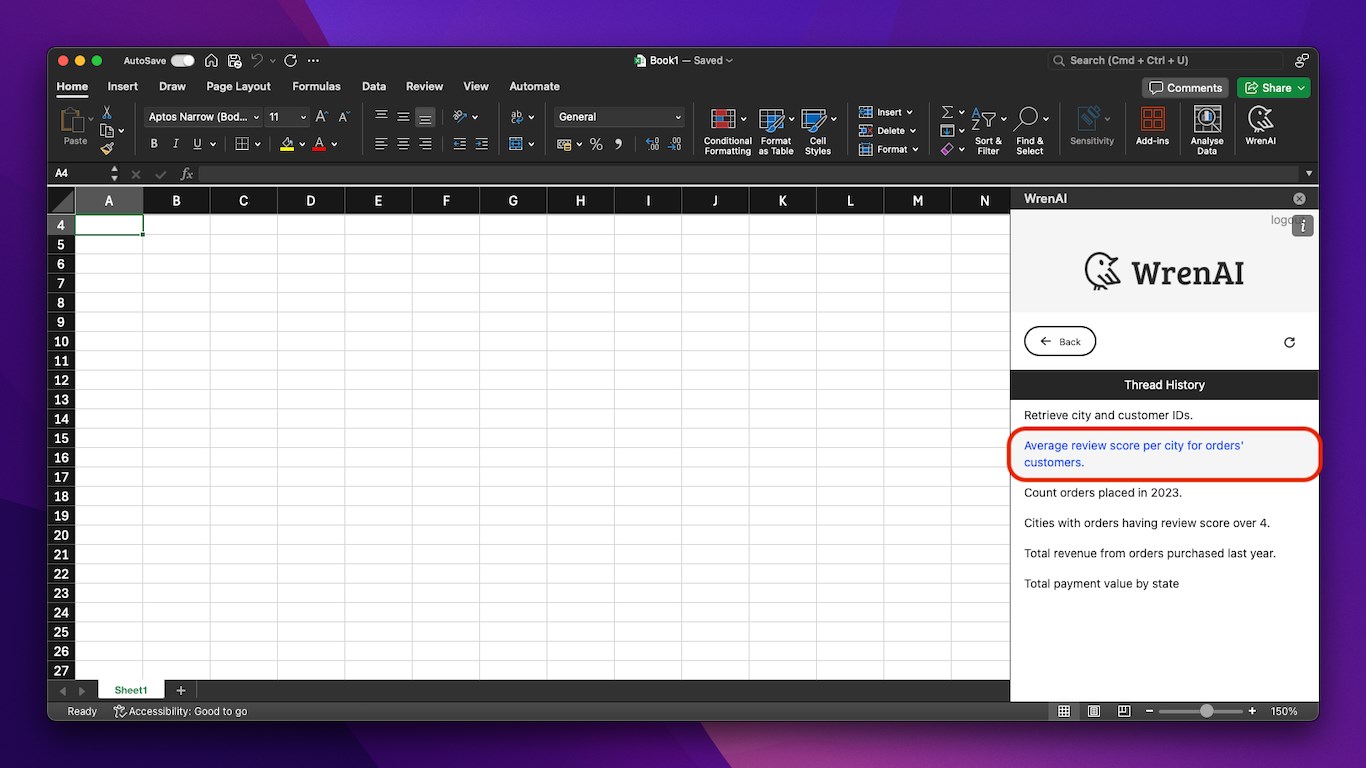Toggle bottom vertical alignment
Image resolution: width=1366 pixels, height=768 pixels.
425,117
